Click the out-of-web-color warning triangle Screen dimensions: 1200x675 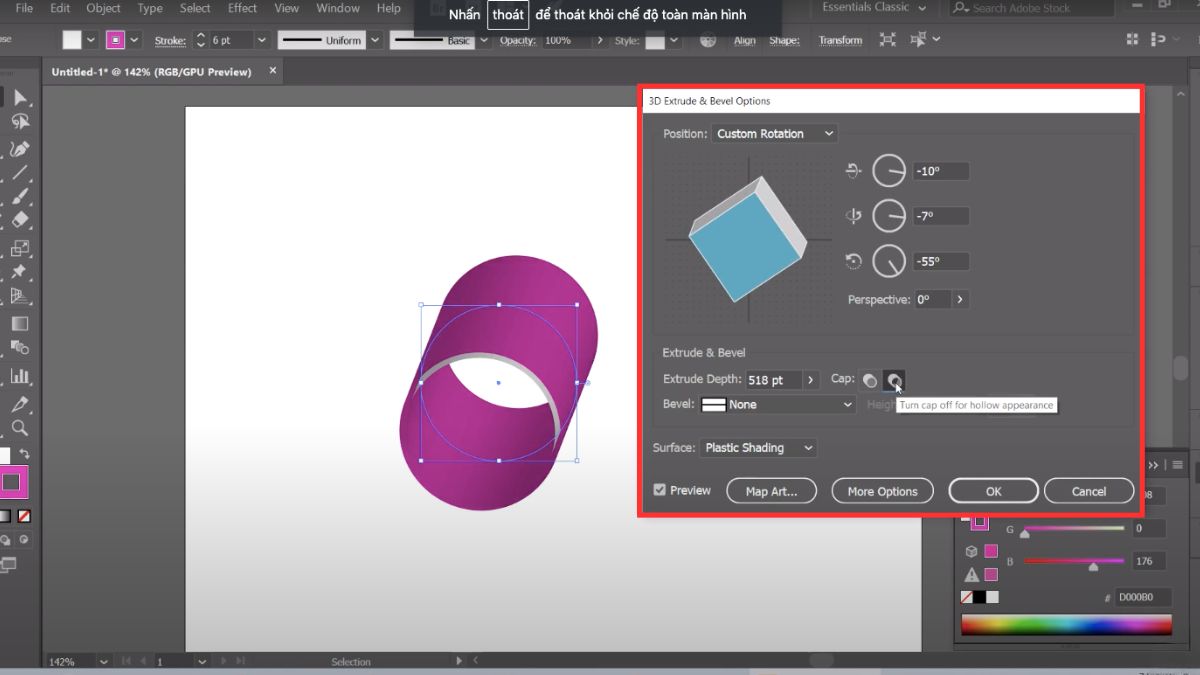[971, 575]
